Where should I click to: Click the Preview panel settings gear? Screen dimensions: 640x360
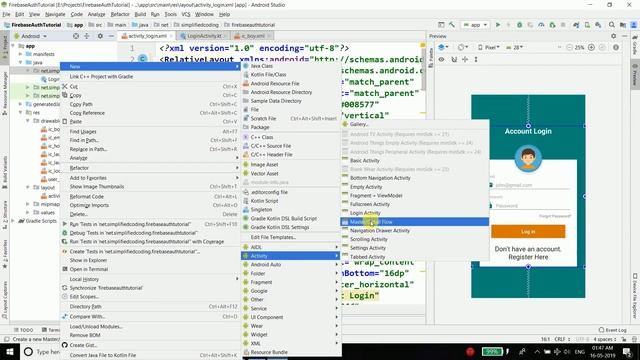(613, 36)
